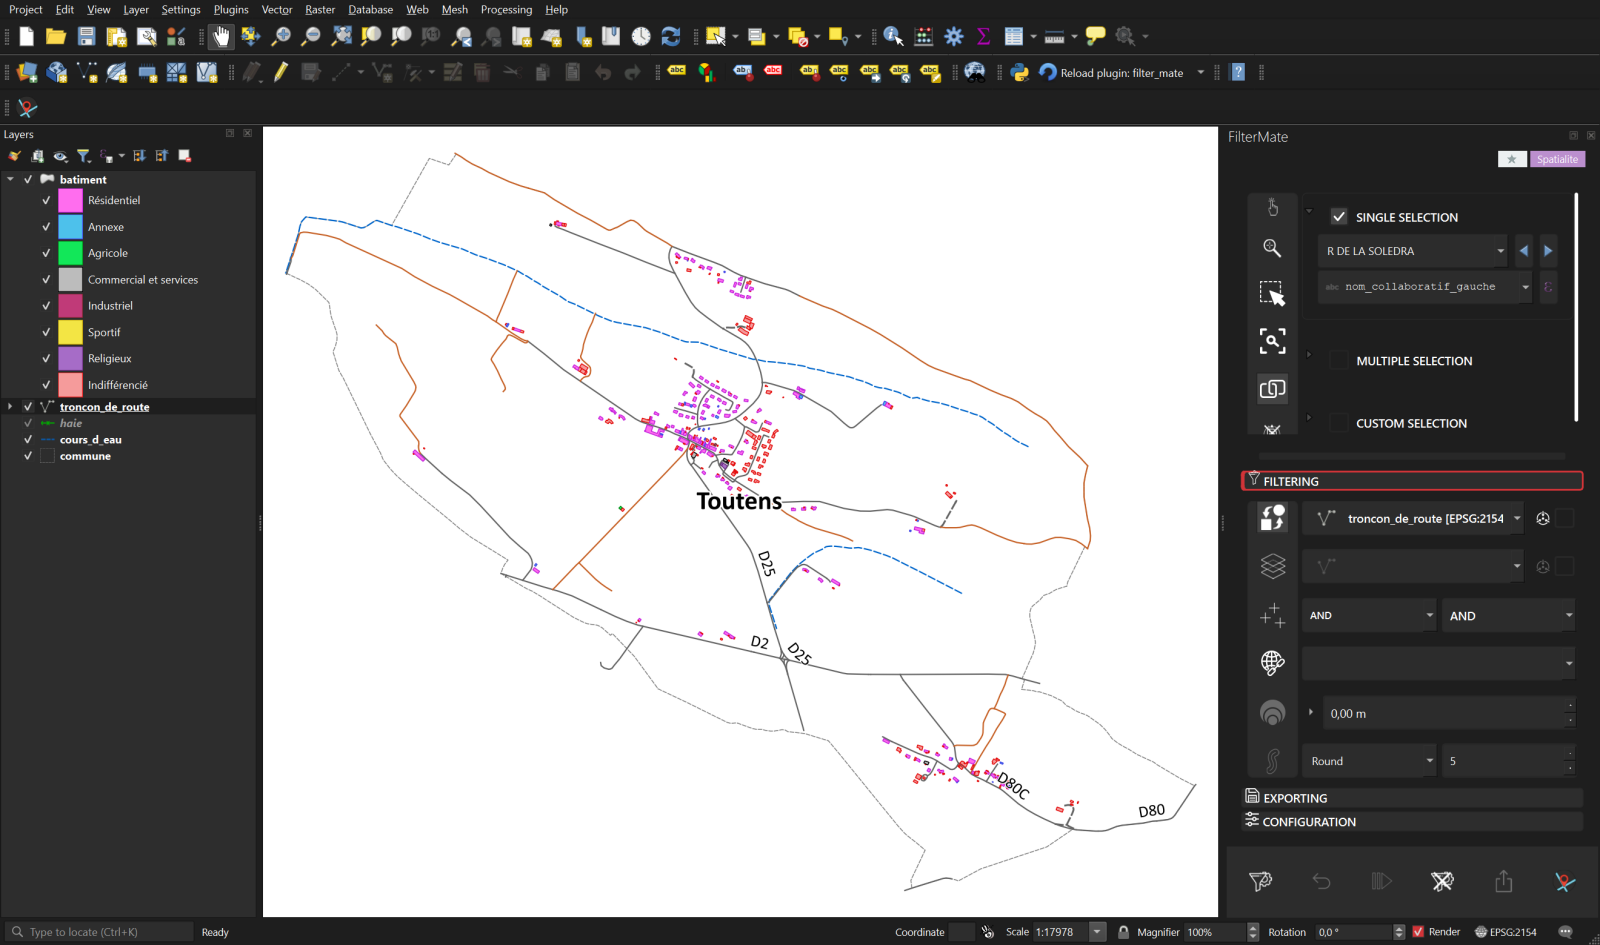Image resolution: width=1600 pixels, height=945 pixels.
Task: Expand the EXPORTING section
Action: (1412, 798)
